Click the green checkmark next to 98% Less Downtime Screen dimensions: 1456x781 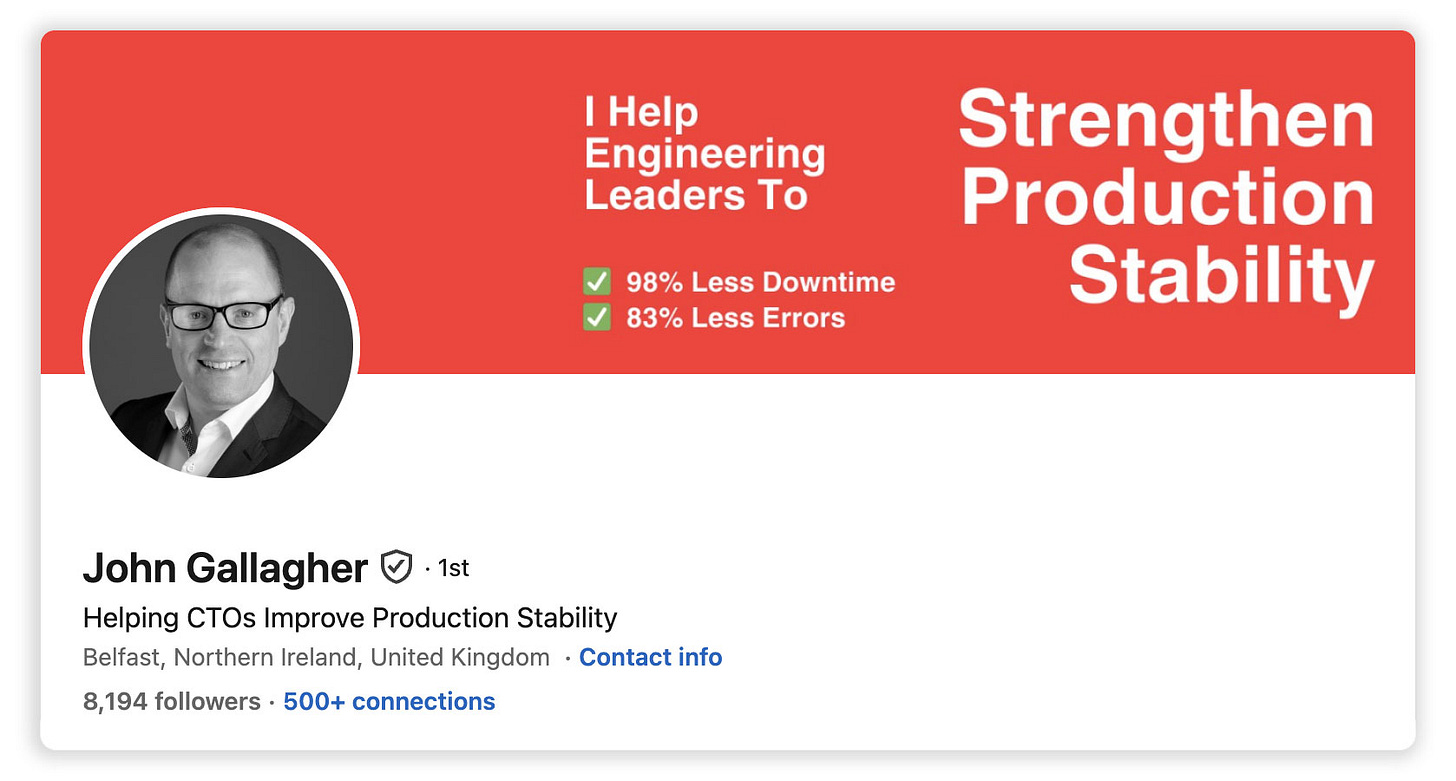click(x=597, y=282)
